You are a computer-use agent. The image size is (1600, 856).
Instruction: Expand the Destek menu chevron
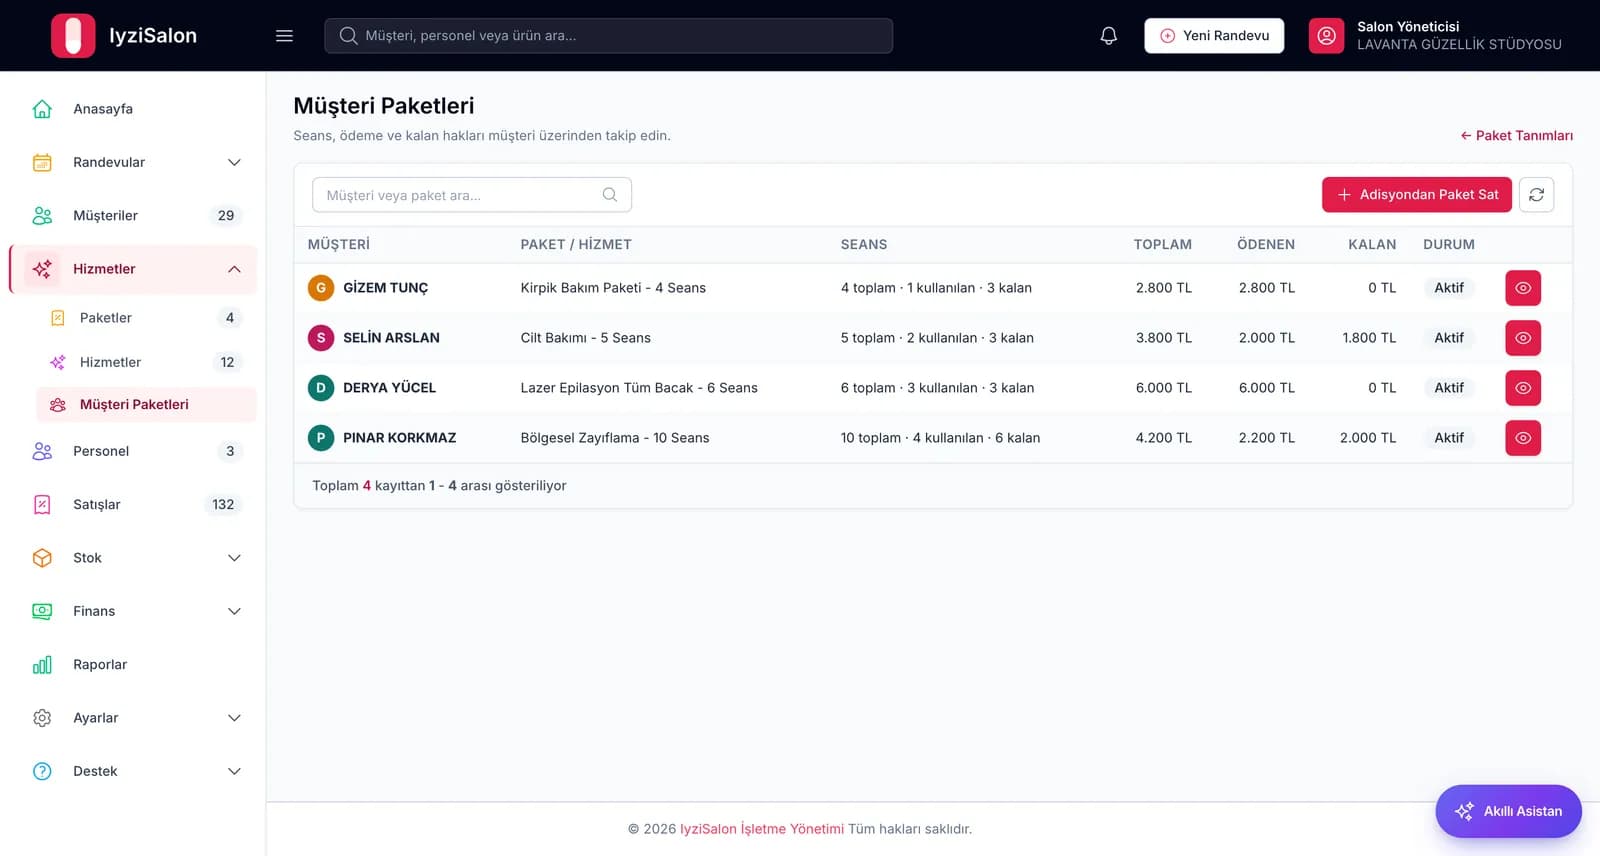pos(234,771)
